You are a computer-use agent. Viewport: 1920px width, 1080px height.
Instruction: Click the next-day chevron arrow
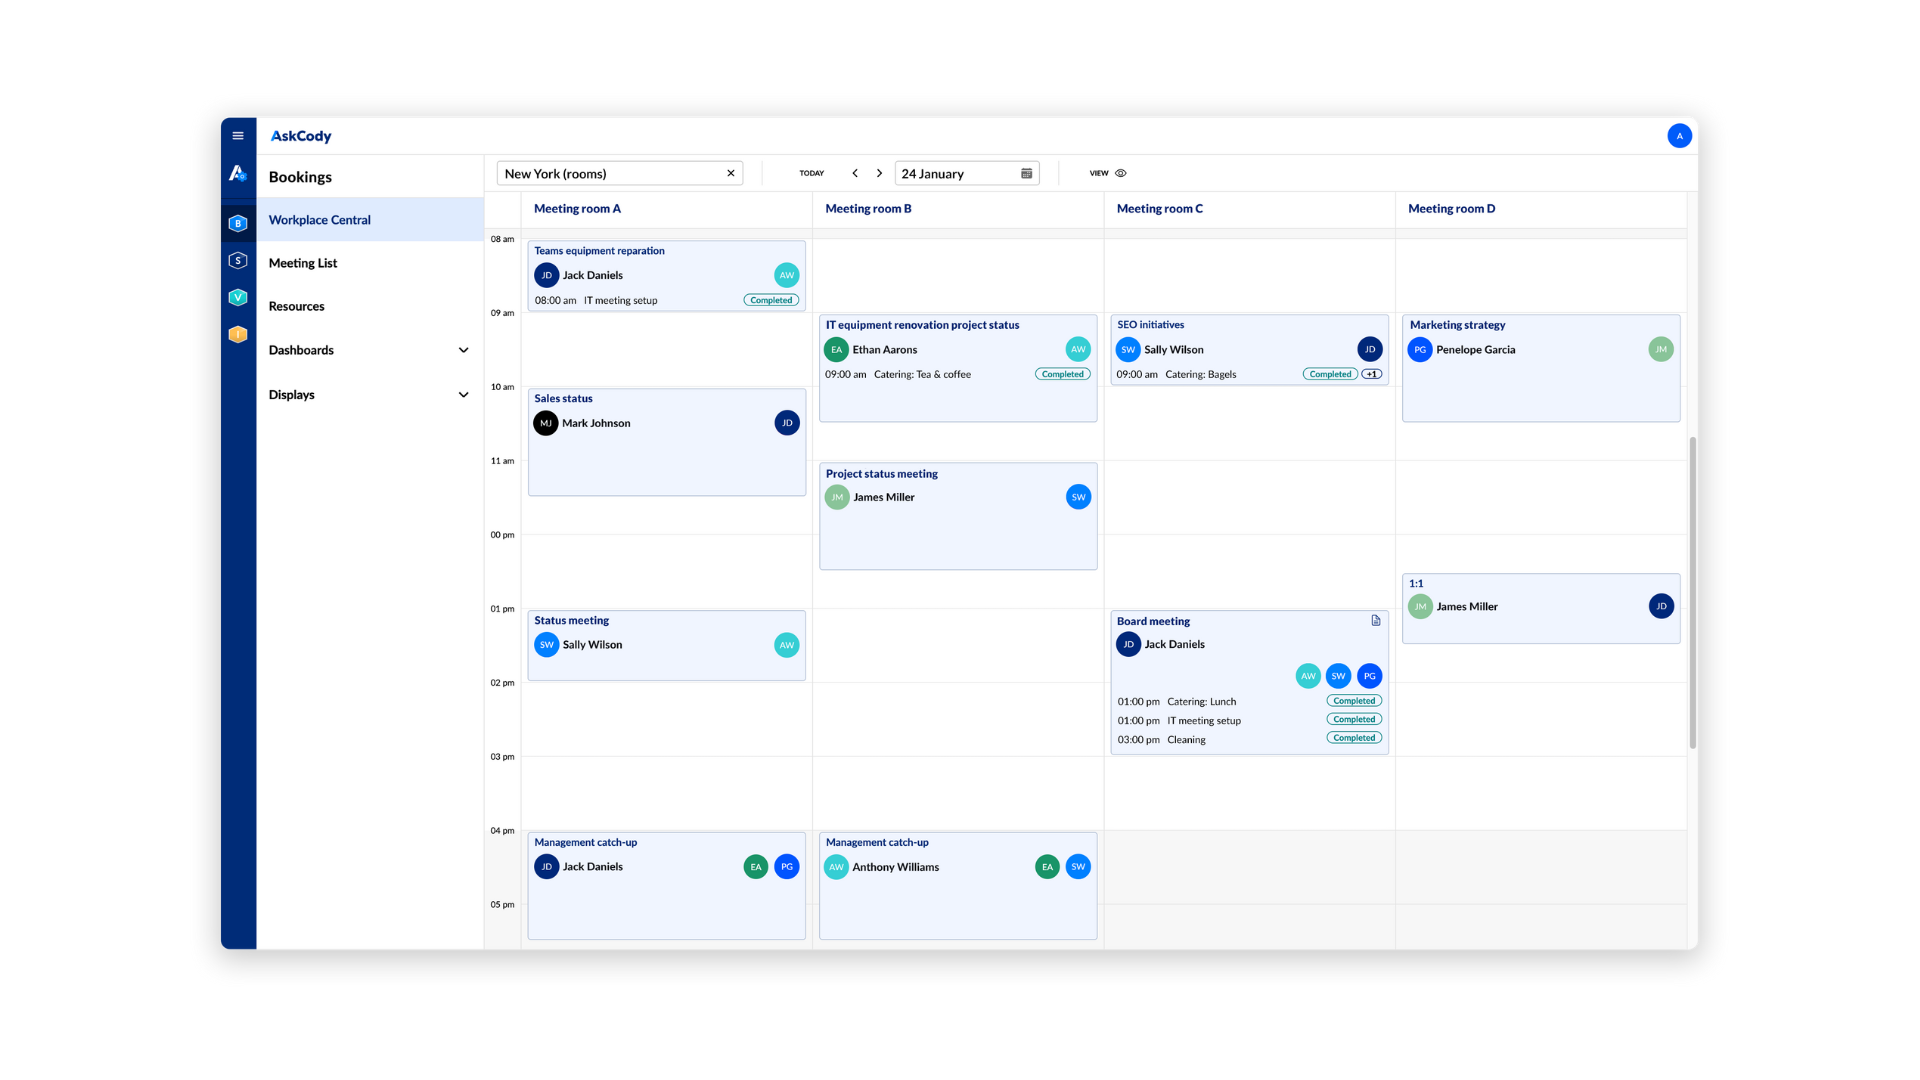(879, 172)
